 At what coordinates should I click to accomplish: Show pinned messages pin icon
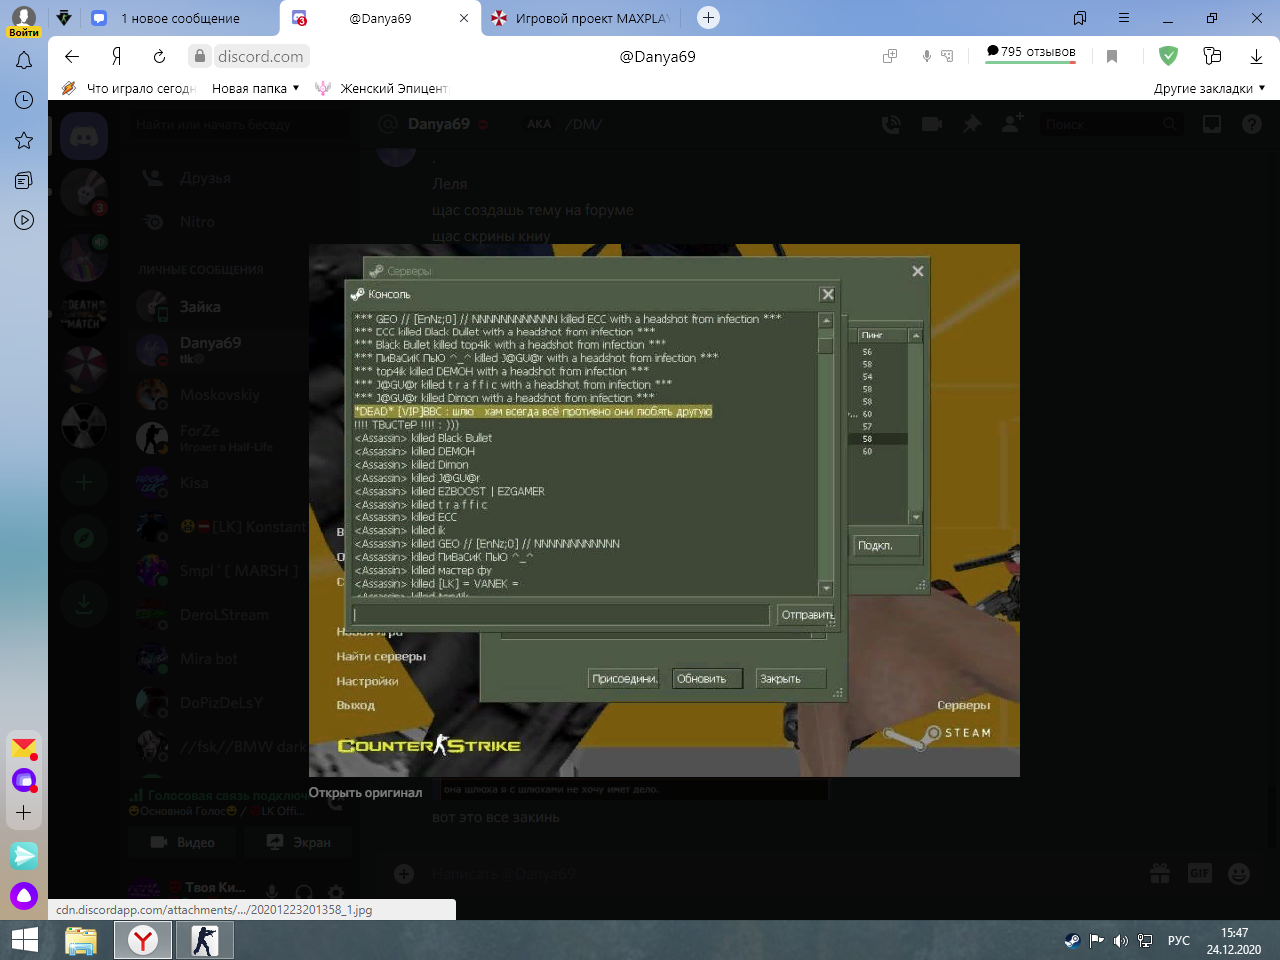point(972,124)
